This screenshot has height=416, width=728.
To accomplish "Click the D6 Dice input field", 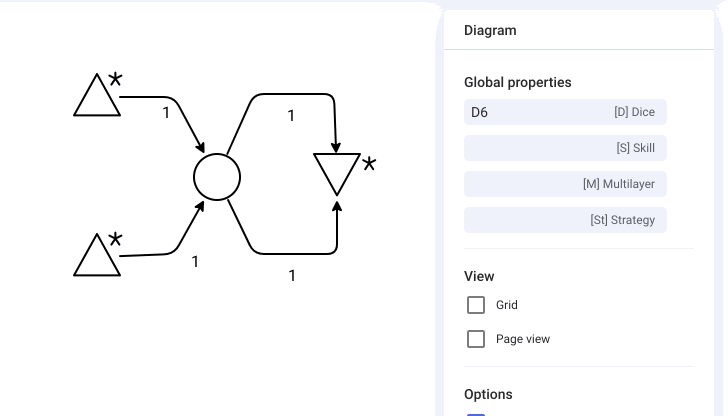I will tap(565, 112).
